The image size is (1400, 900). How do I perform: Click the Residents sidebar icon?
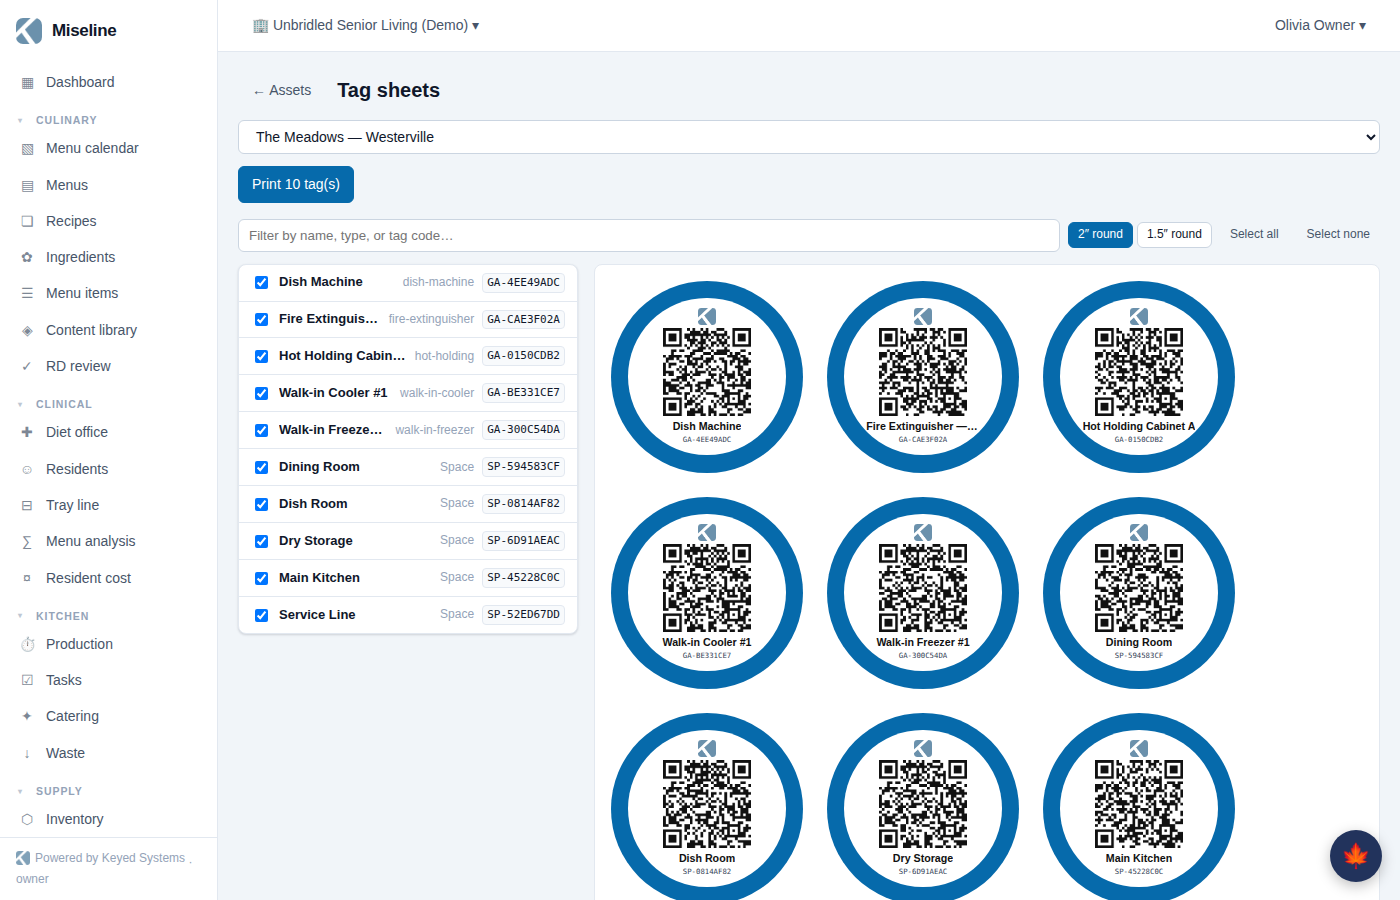point(27,470)
